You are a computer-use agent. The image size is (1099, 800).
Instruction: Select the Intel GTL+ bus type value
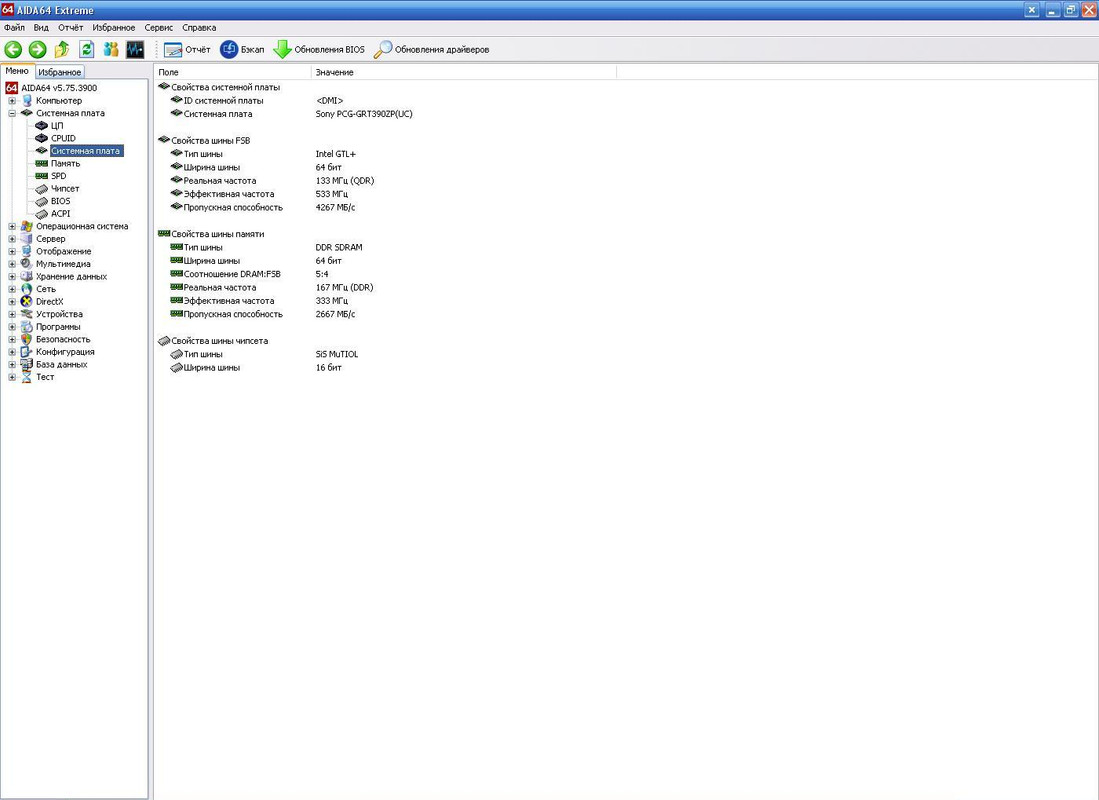[336, 154]
